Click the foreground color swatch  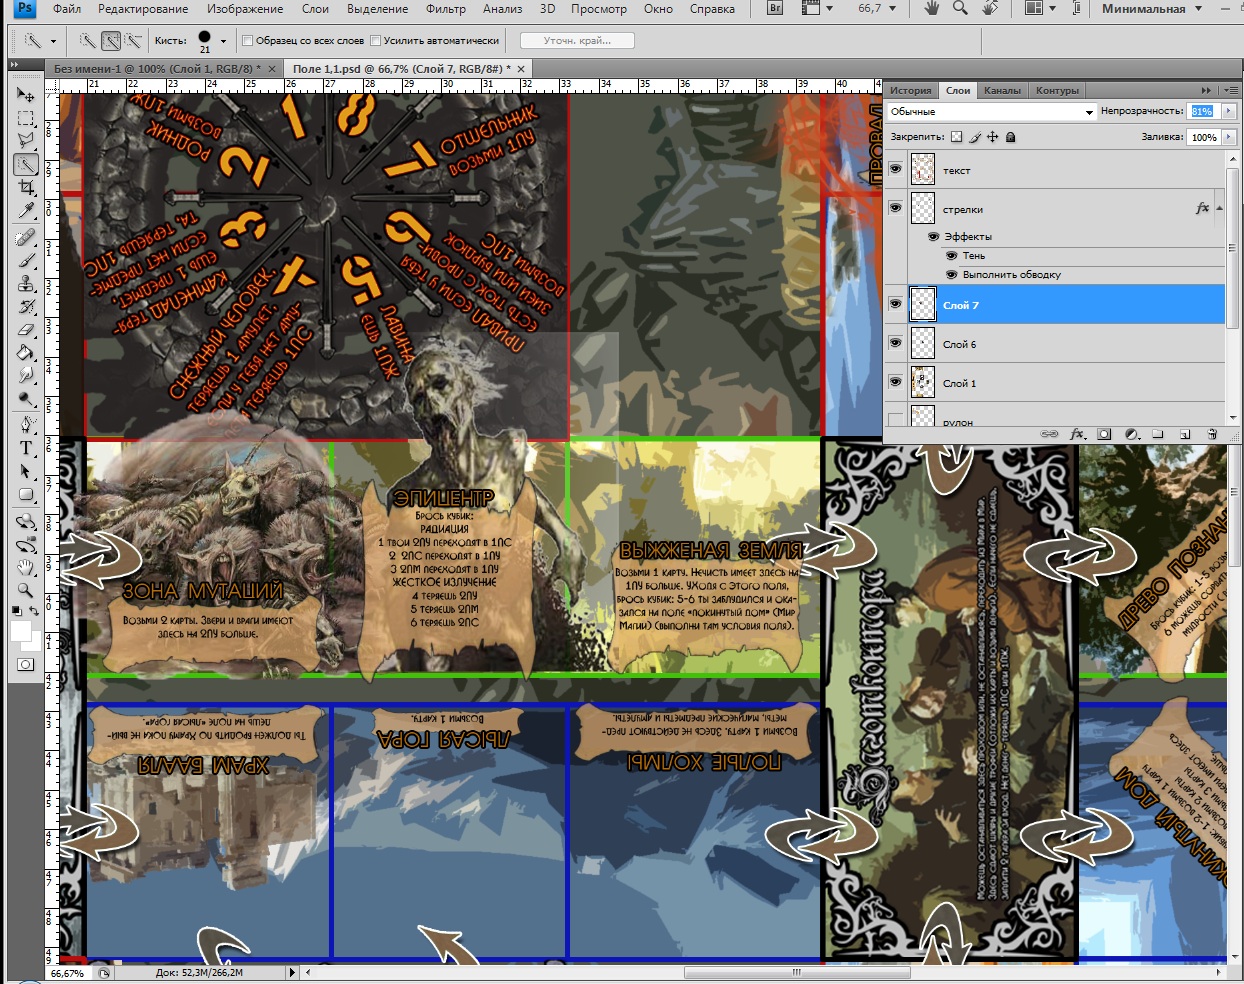click(x=20, y=631)
